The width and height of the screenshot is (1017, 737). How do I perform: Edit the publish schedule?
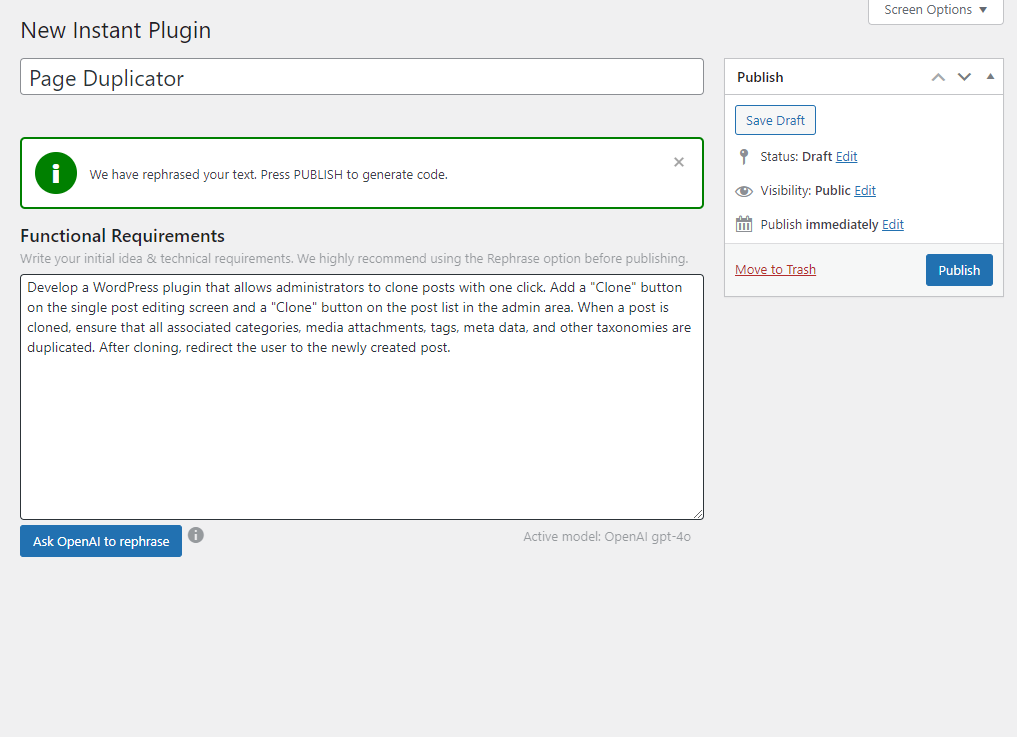(x=892, y=224)
